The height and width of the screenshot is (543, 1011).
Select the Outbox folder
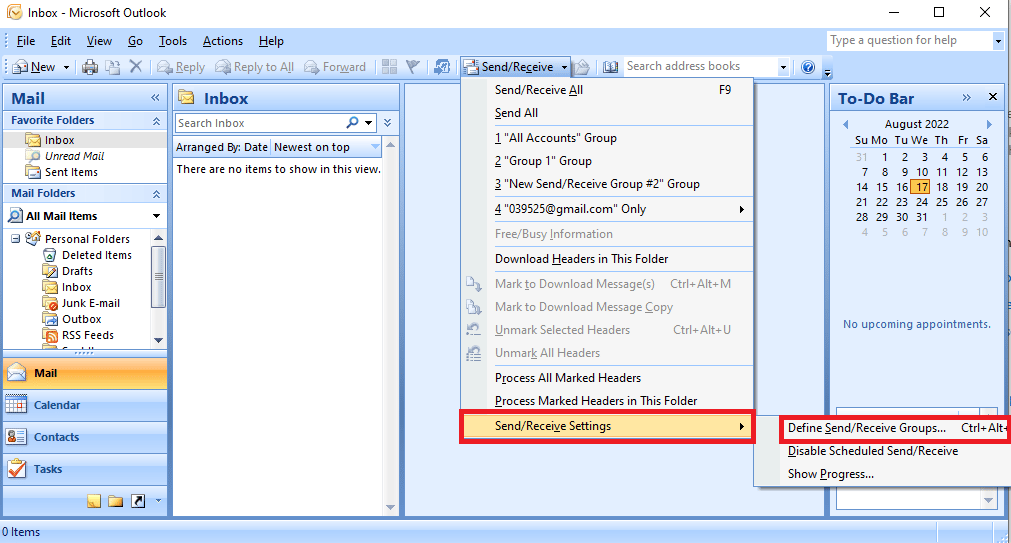(82, 319)
